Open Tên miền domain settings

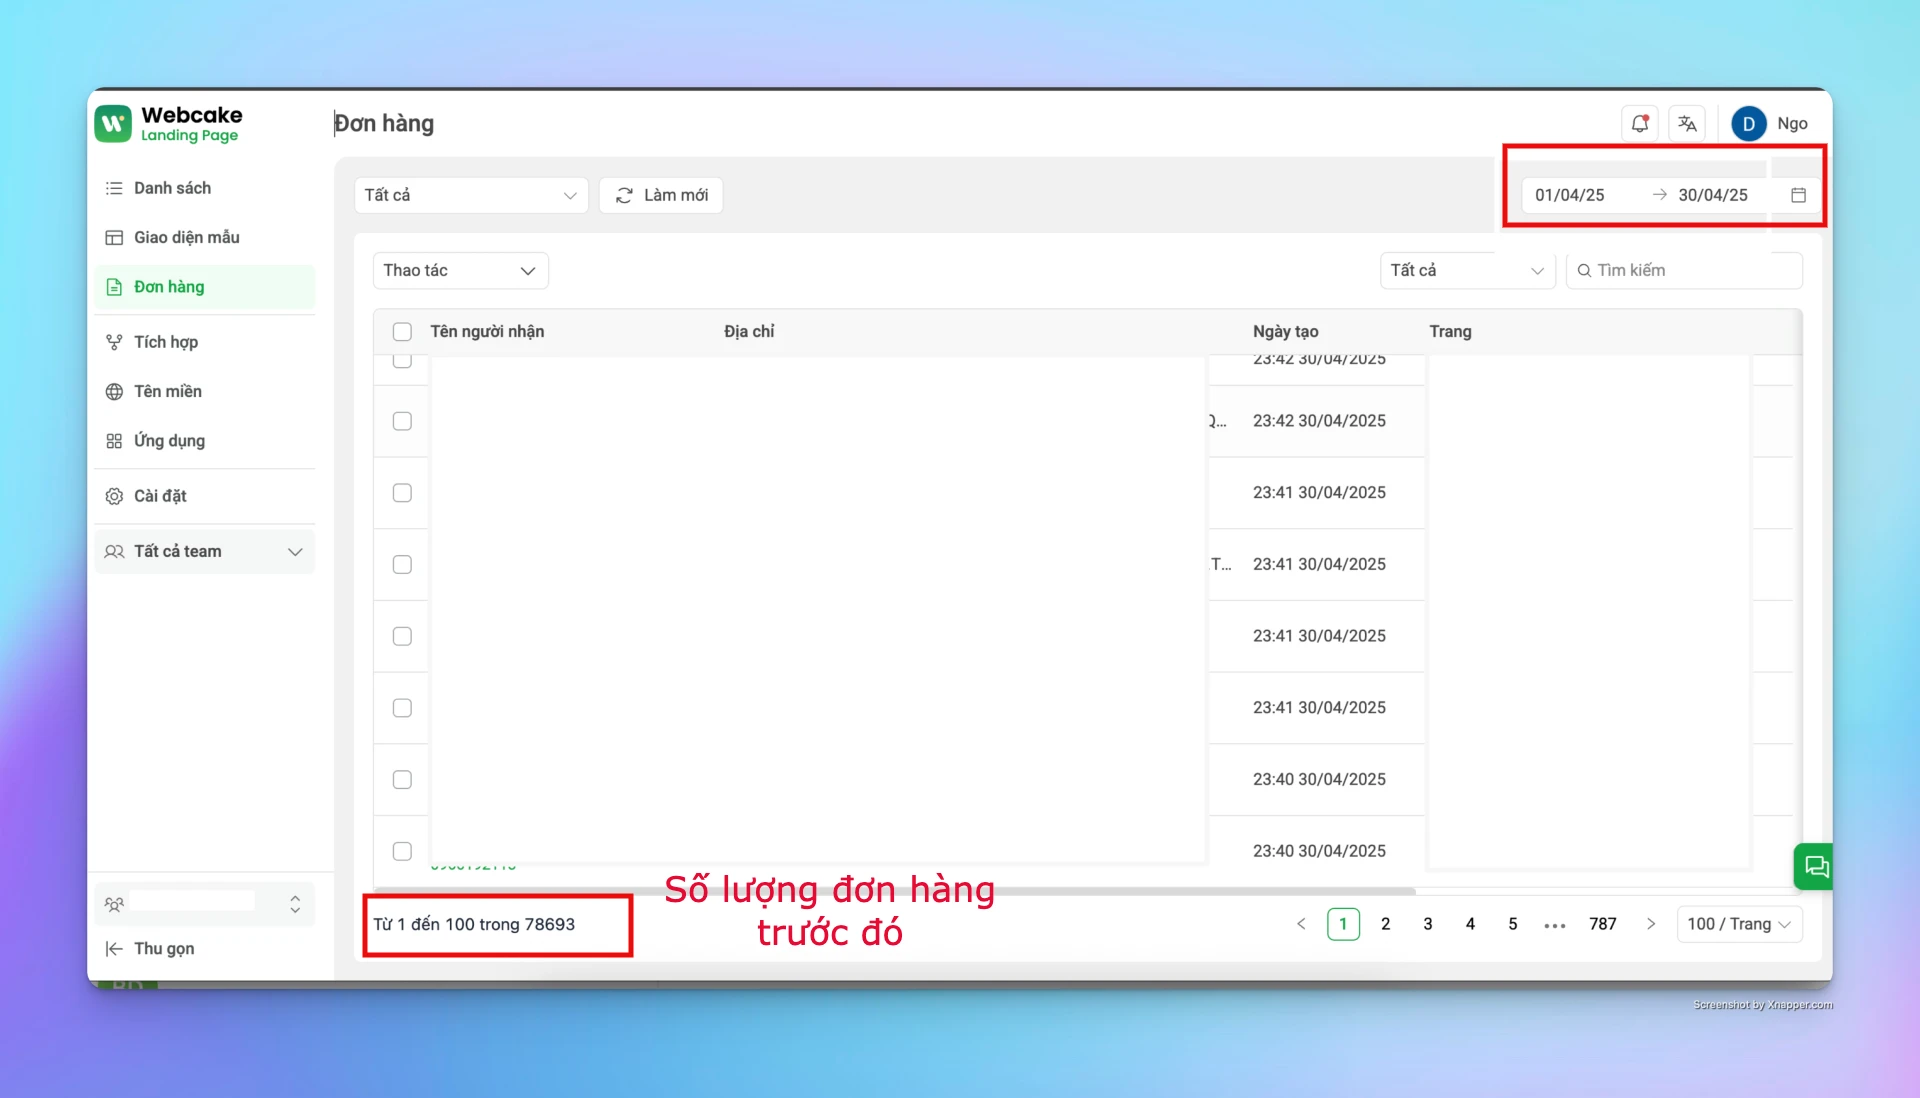[167, 391]
